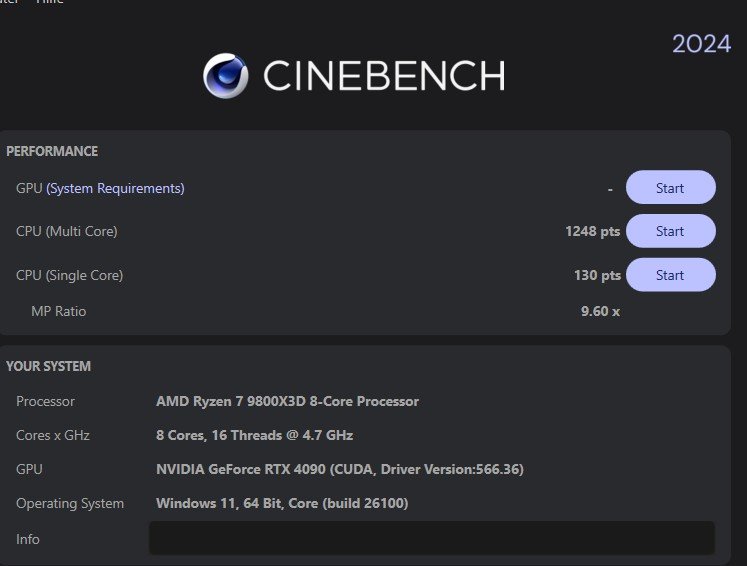Click the 8 Cores, 16 Threads value

point(254,435)
